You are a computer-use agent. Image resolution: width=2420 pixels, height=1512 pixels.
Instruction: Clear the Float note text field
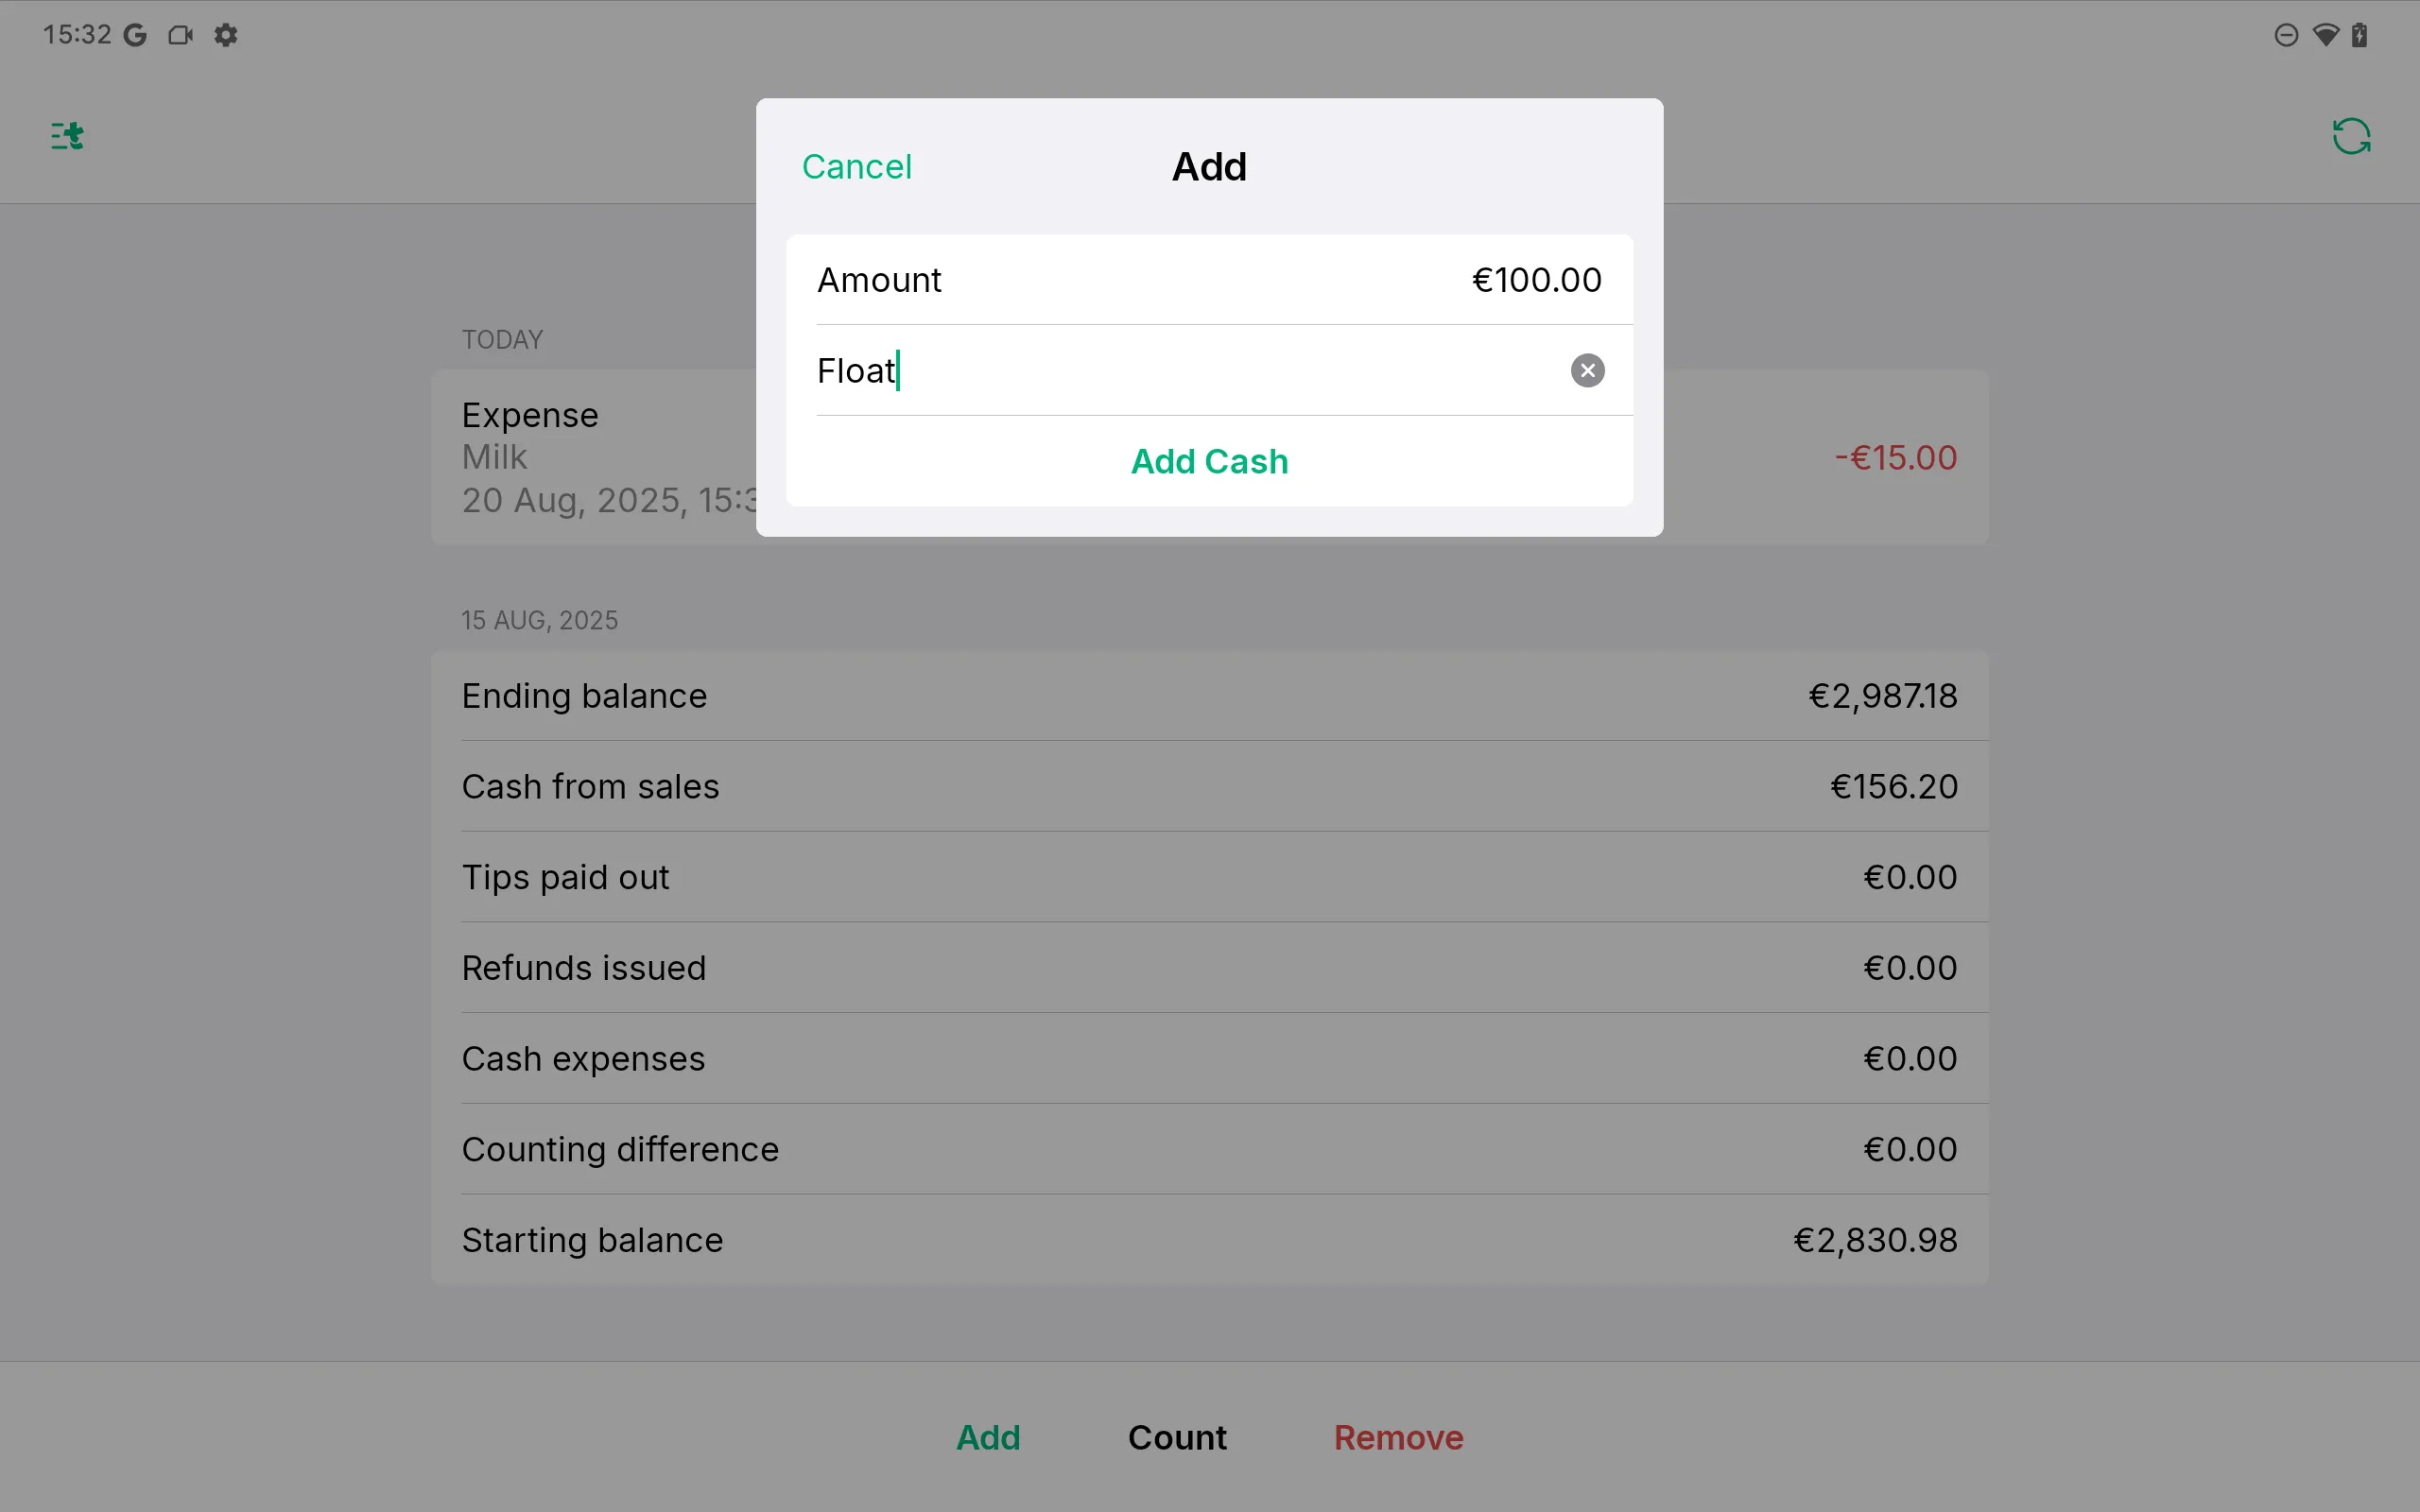(1587, 371)
